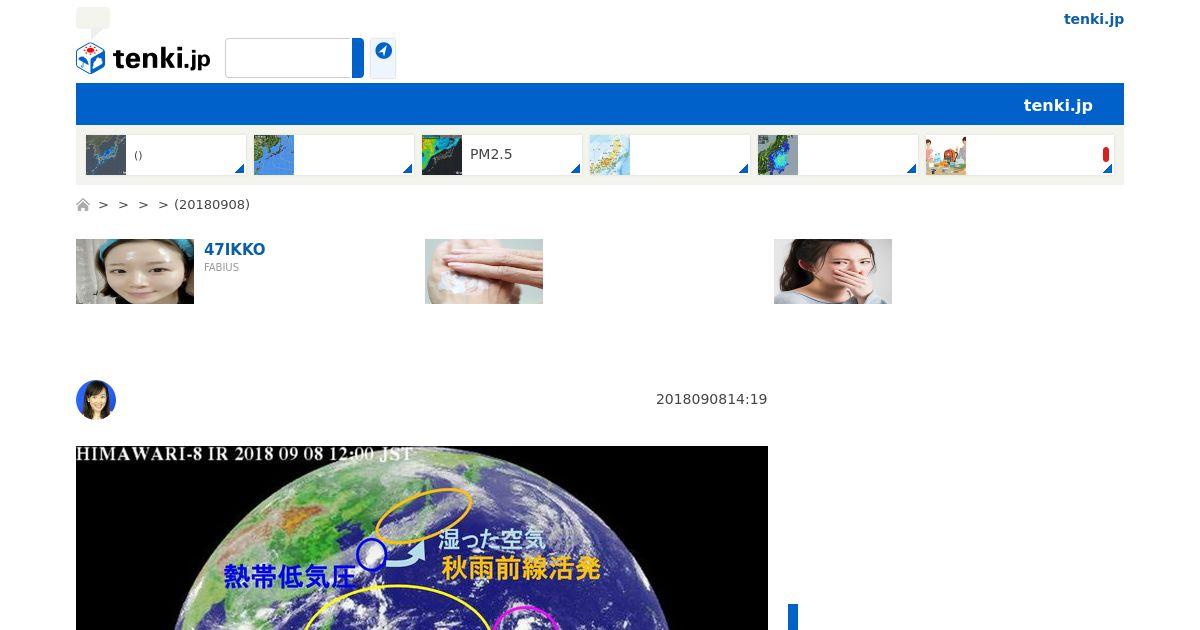Click tenki.jp text in blue navigation bar
Viewport: 1200px width, 630px height.
(x=1058, y=105)
